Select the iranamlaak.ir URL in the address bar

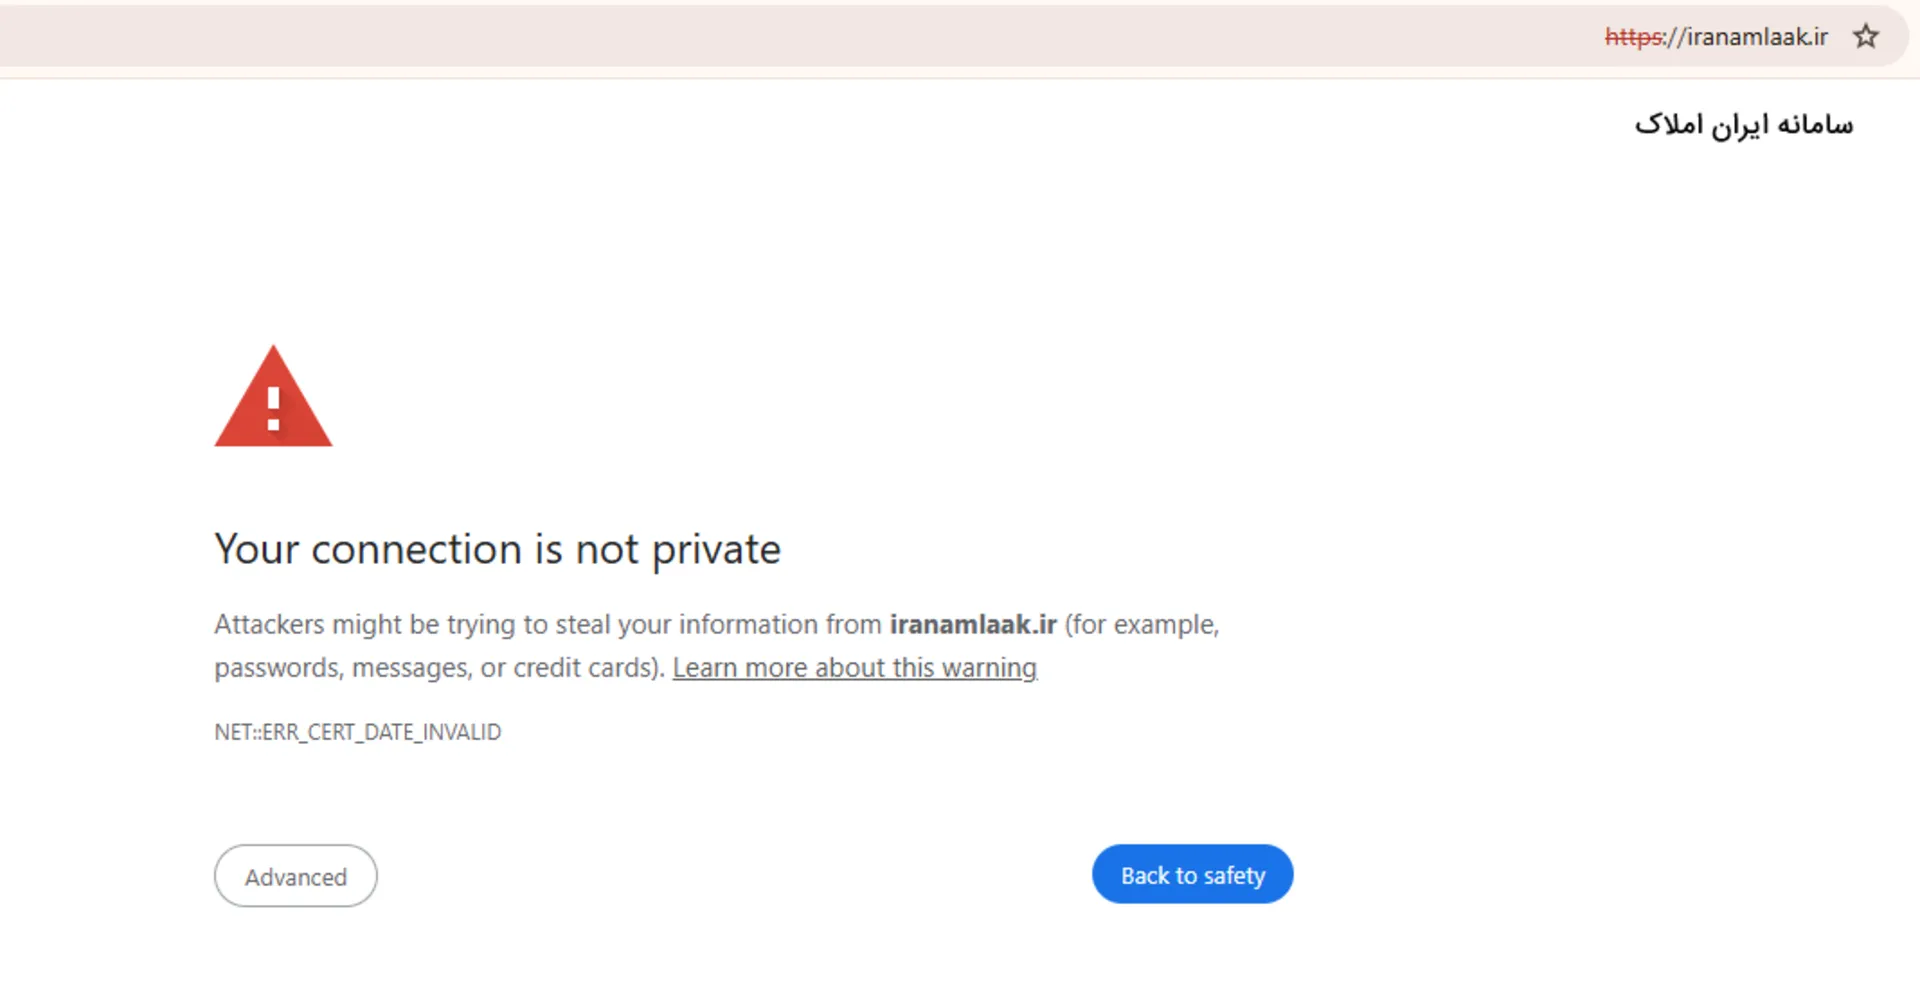[1755, 38]
